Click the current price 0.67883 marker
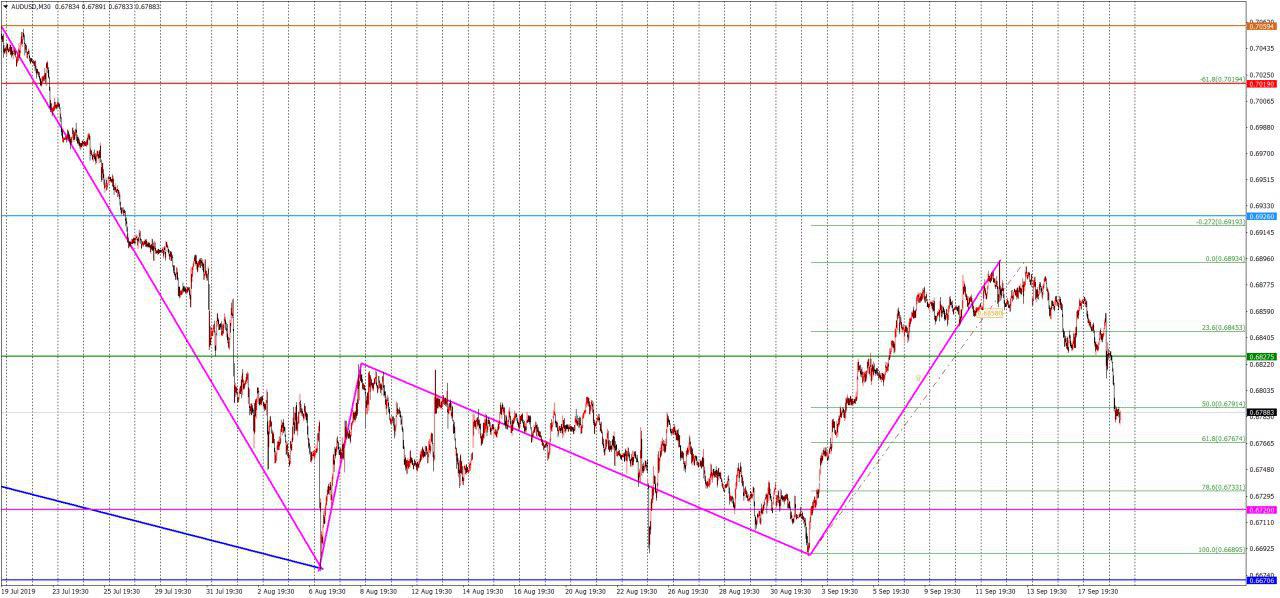 click(x=1261, y=412)
